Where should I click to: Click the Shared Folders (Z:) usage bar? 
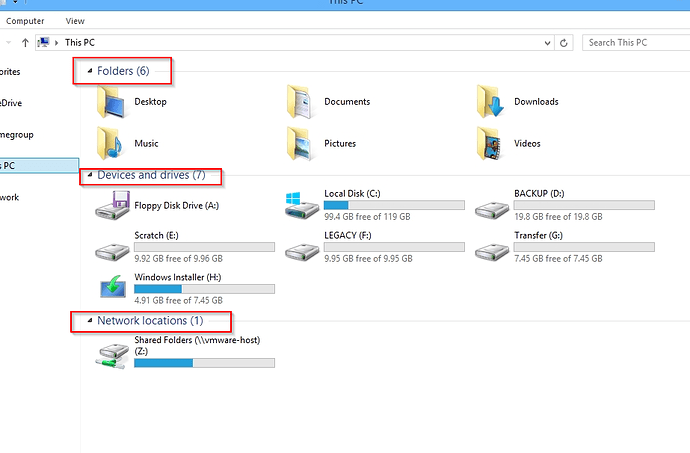click(x=205, y=363)
